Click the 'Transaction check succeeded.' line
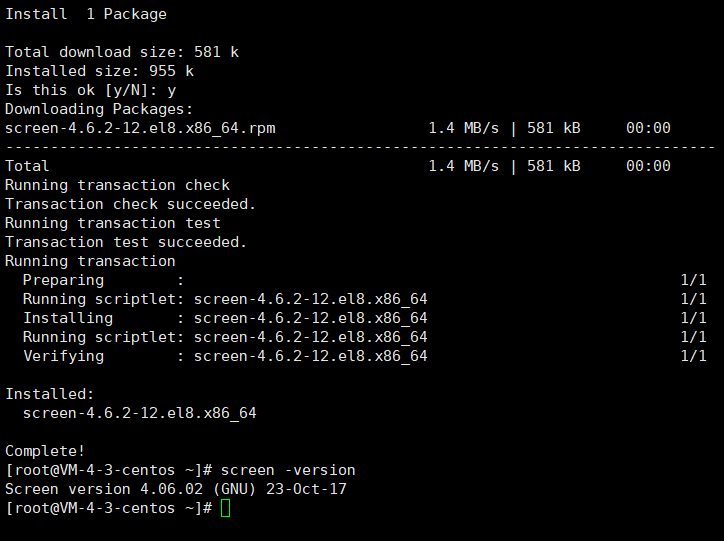This screenshot has width=724, height=541. tap(131, 204)
